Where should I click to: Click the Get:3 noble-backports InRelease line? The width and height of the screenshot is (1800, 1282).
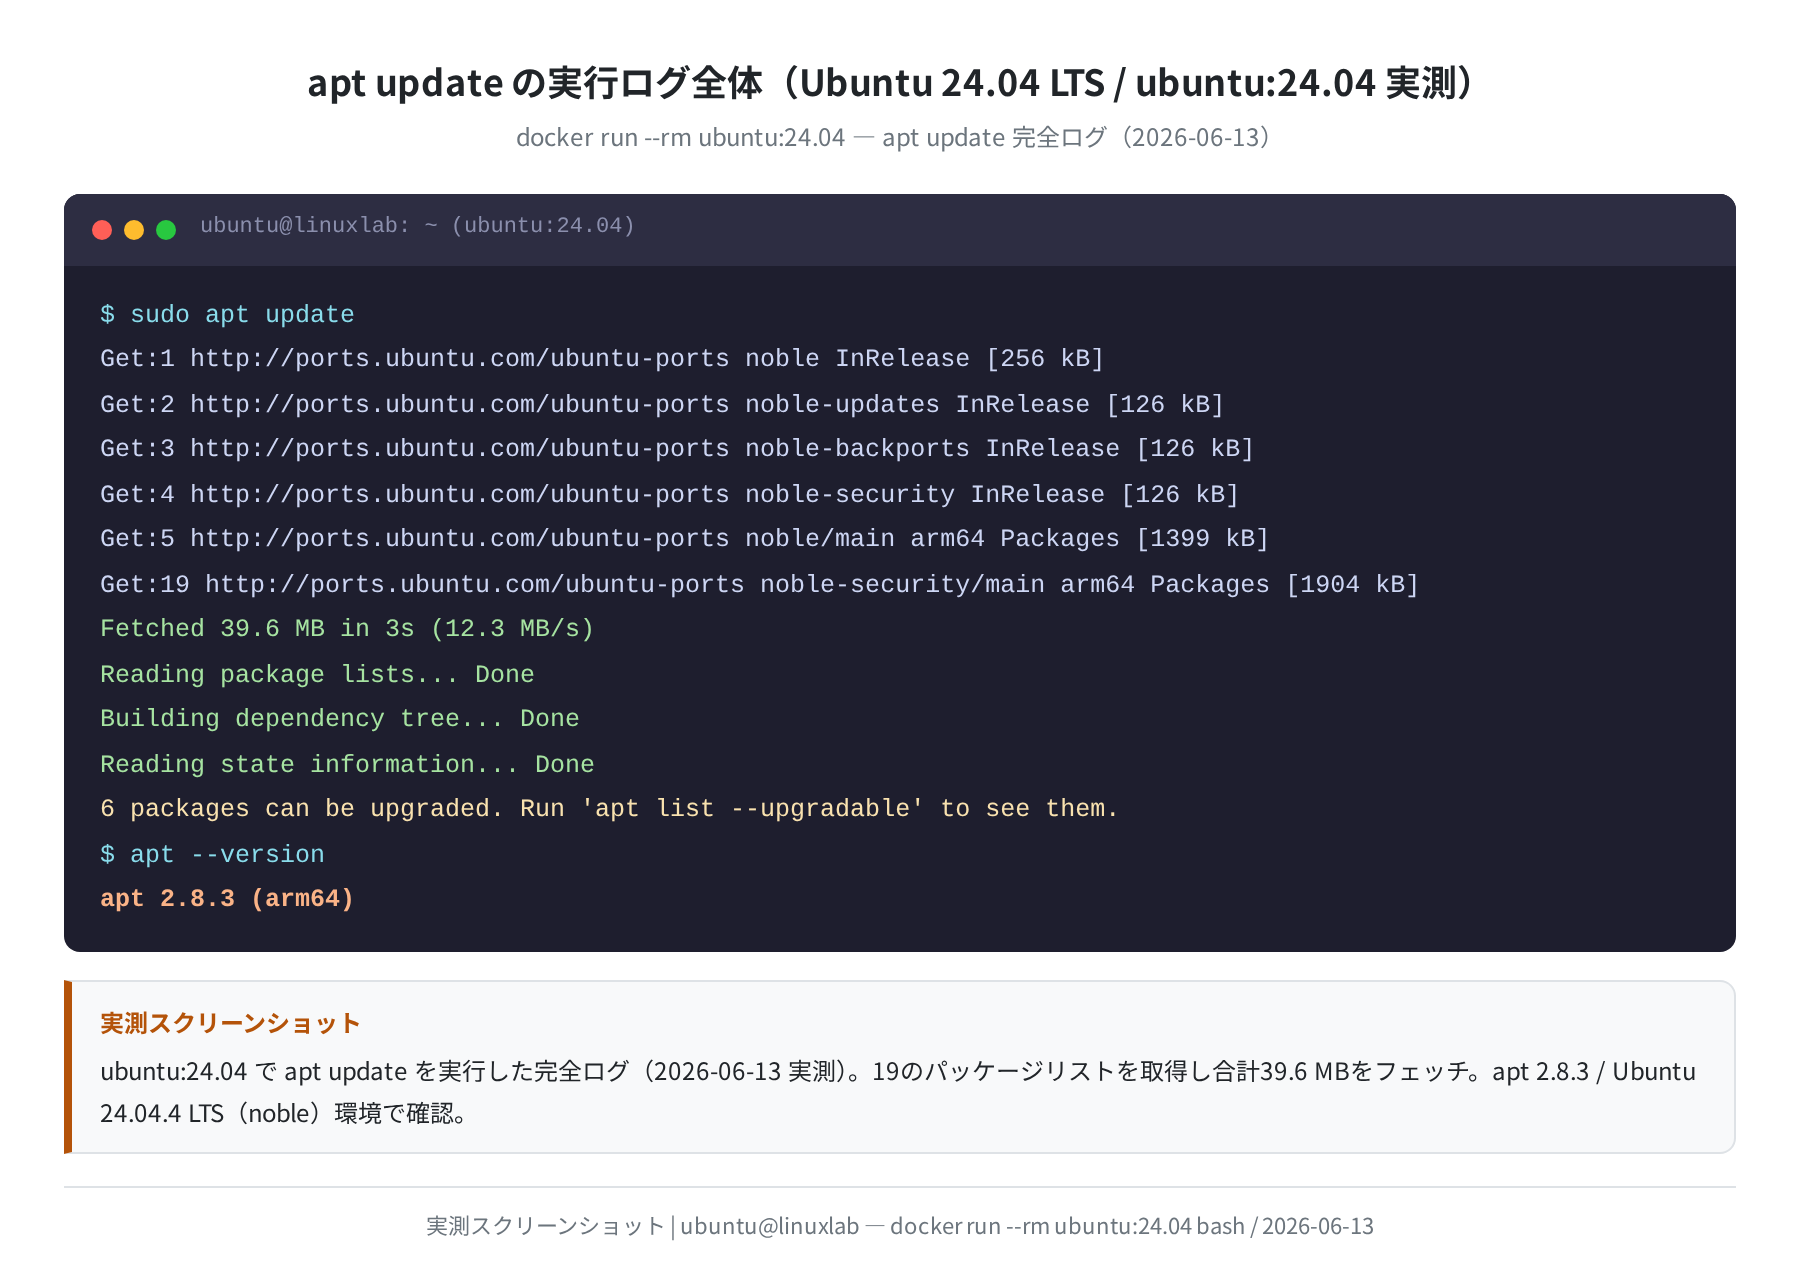pyautogui.click(x=677, y=449)
